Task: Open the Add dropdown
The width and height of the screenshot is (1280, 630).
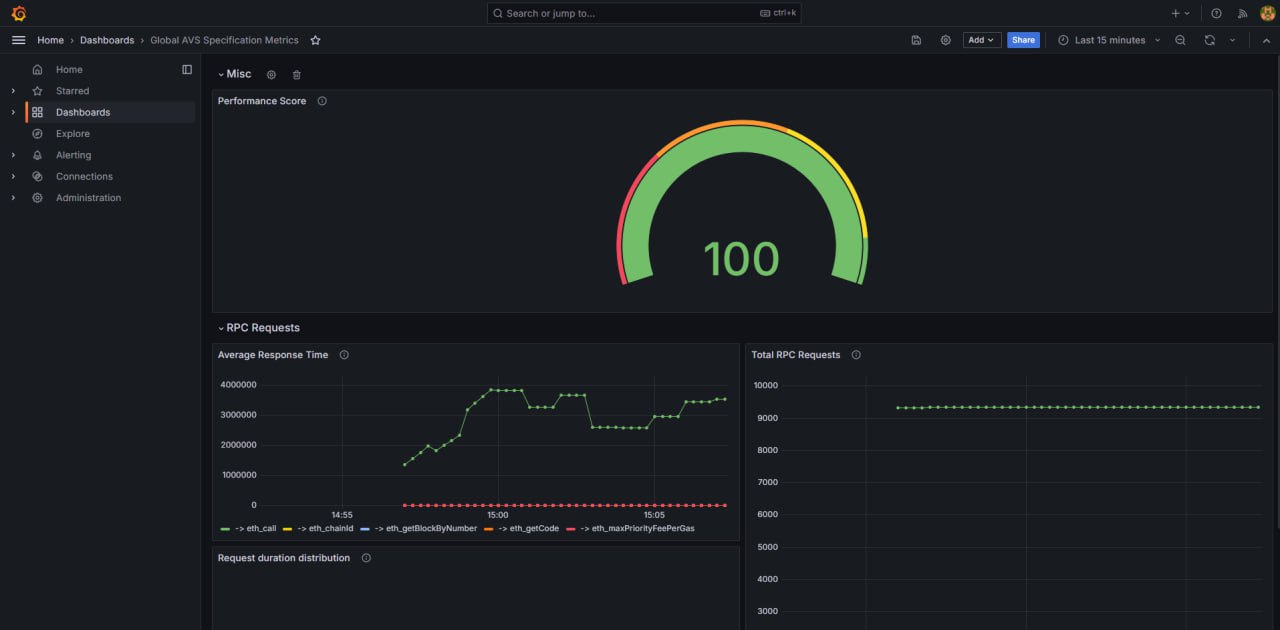Action: coord(982,40)
